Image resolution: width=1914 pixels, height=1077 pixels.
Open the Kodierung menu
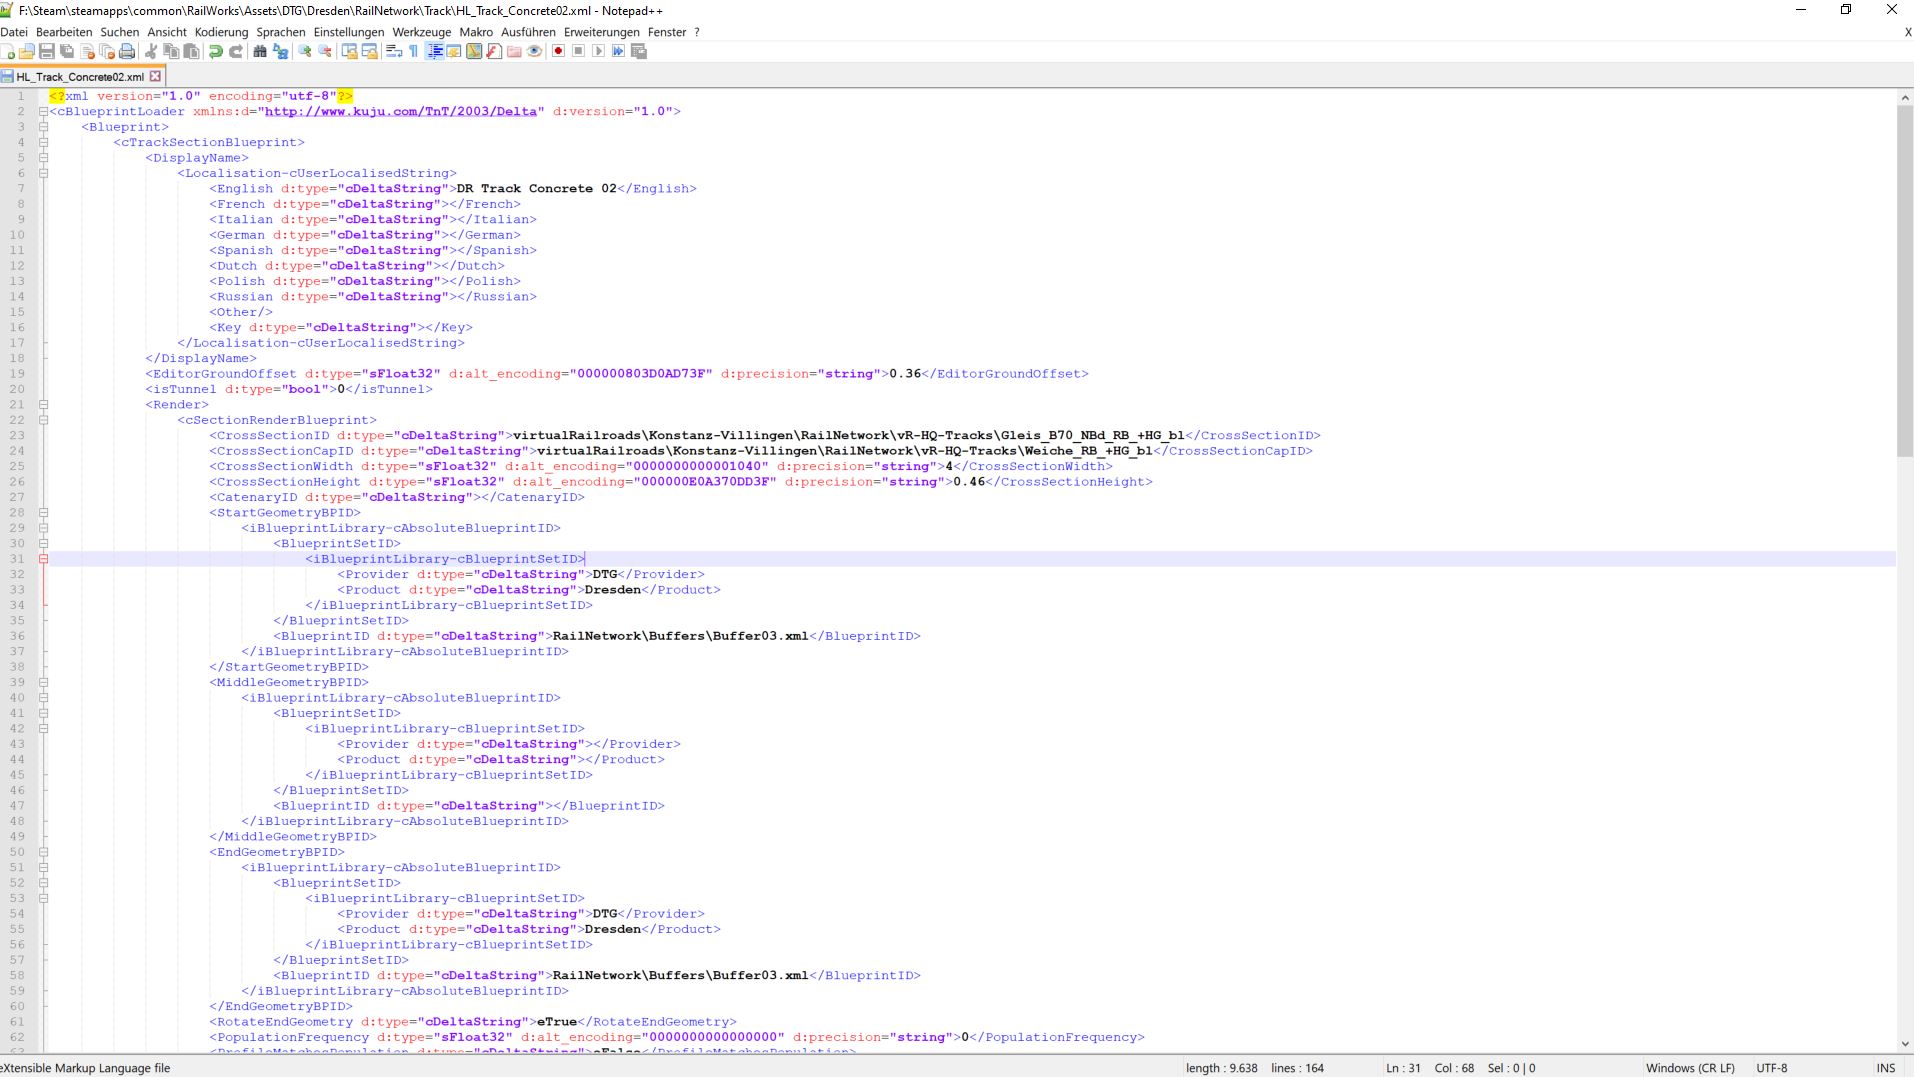pyautogui.click(x=221, y=32)
